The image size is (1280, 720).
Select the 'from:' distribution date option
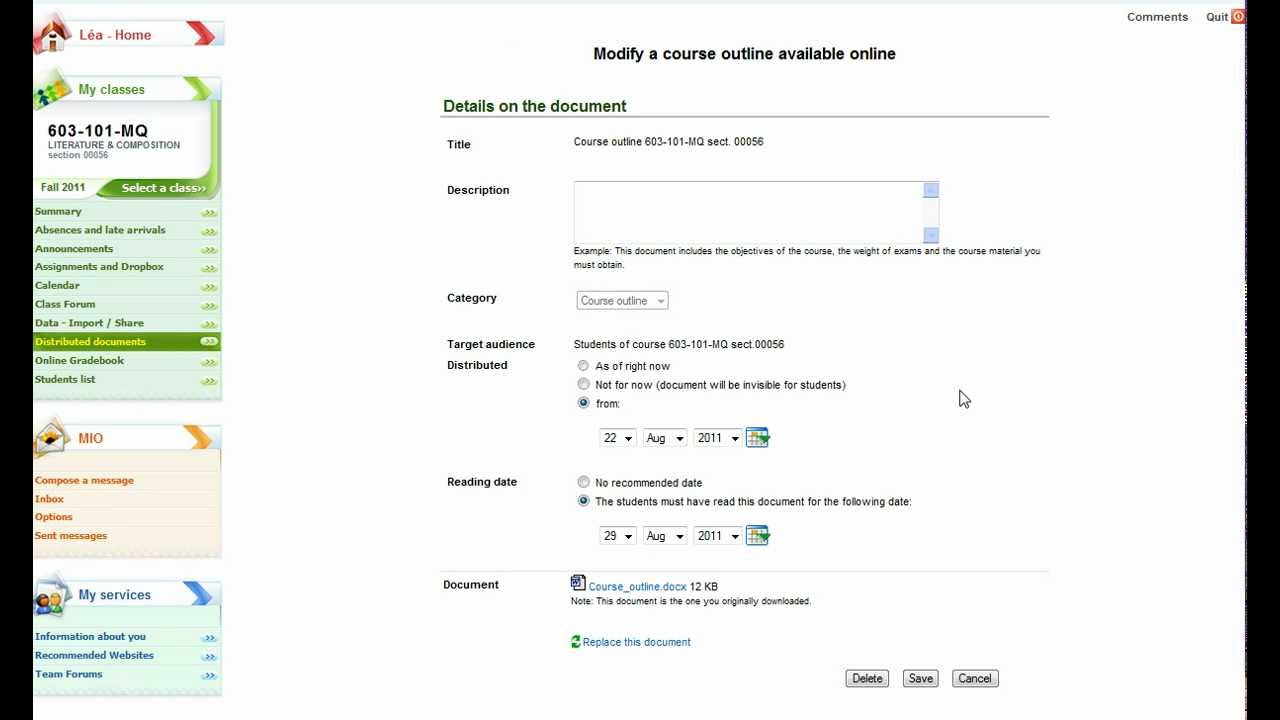pyautogui.click(x=583, y=403)
